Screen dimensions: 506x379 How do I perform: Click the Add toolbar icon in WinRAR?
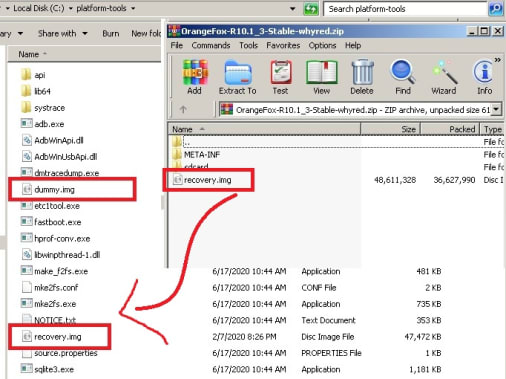click(x=195, y=77)
